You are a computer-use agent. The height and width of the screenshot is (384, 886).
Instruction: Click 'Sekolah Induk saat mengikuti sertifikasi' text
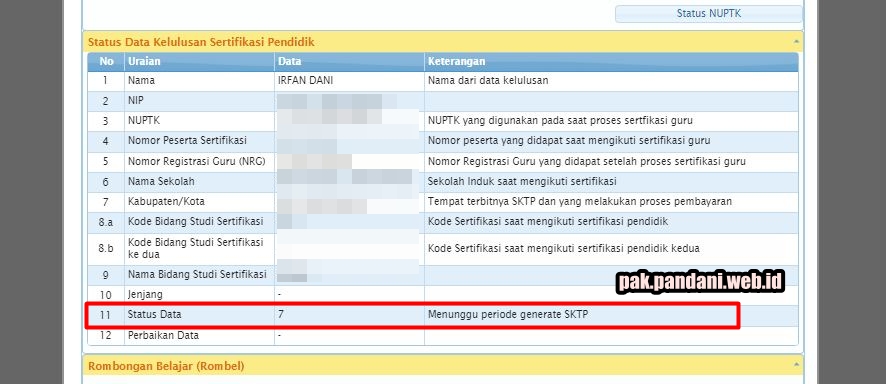pyautogui.click(x=522, y=182)
